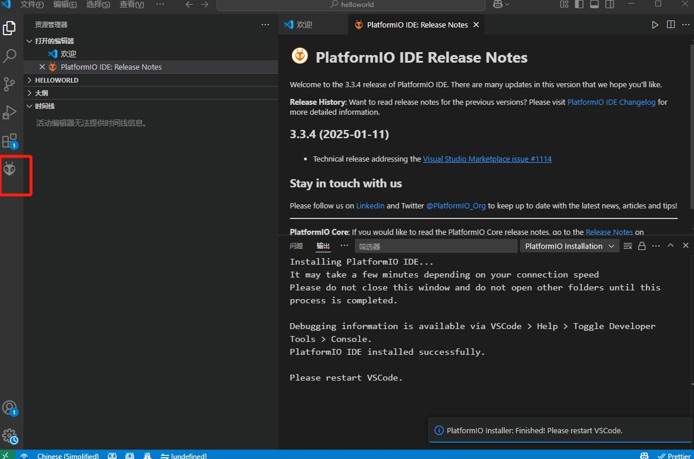Click the output filter input field

[434, 246]
